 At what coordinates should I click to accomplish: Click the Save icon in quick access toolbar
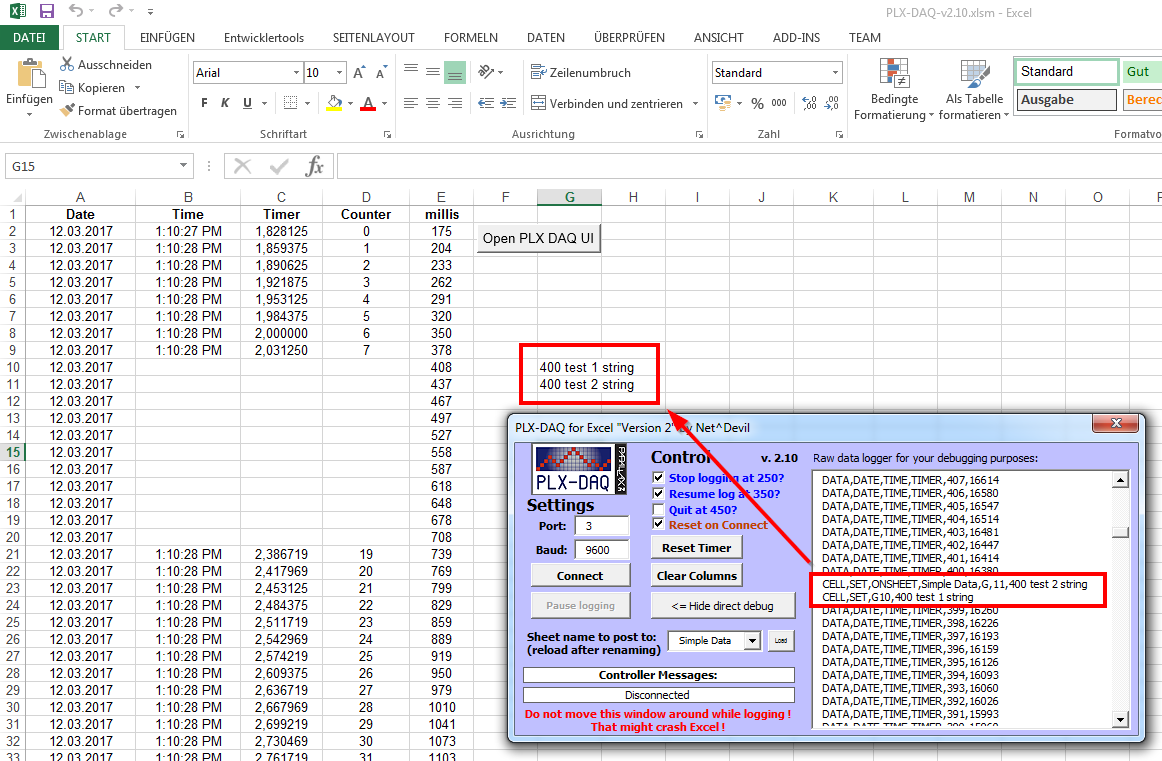pyautogui.click(x=47, y=11)
